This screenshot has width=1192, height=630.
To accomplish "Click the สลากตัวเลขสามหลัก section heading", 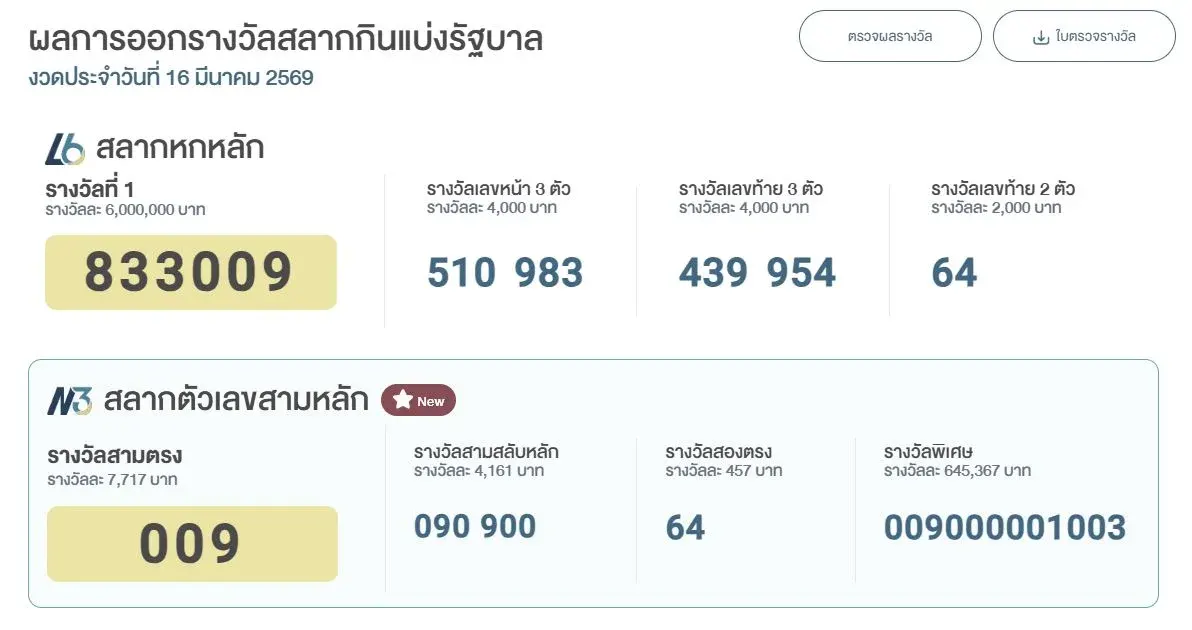I will (x=236, y=401).
